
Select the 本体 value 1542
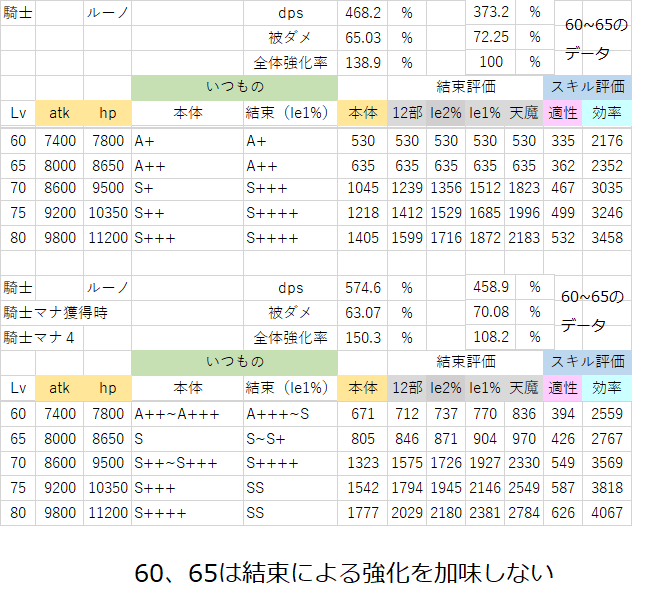[363, 488]
